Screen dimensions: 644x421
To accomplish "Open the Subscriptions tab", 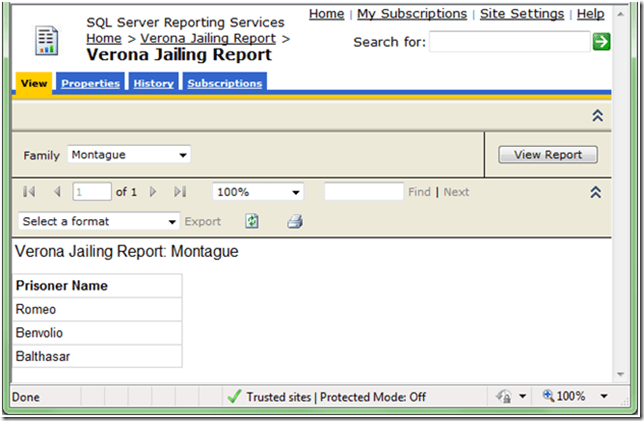I will pyautogui.click(x=224, y=84).
